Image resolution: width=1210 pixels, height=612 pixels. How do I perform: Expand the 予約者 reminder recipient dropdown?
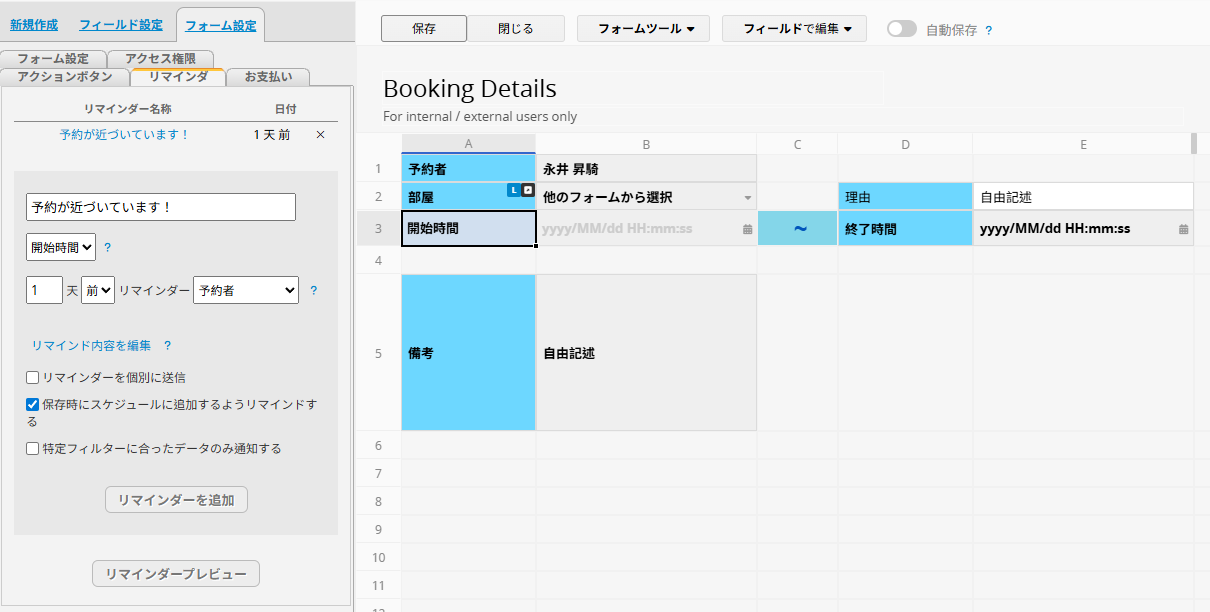coord(245,290)
